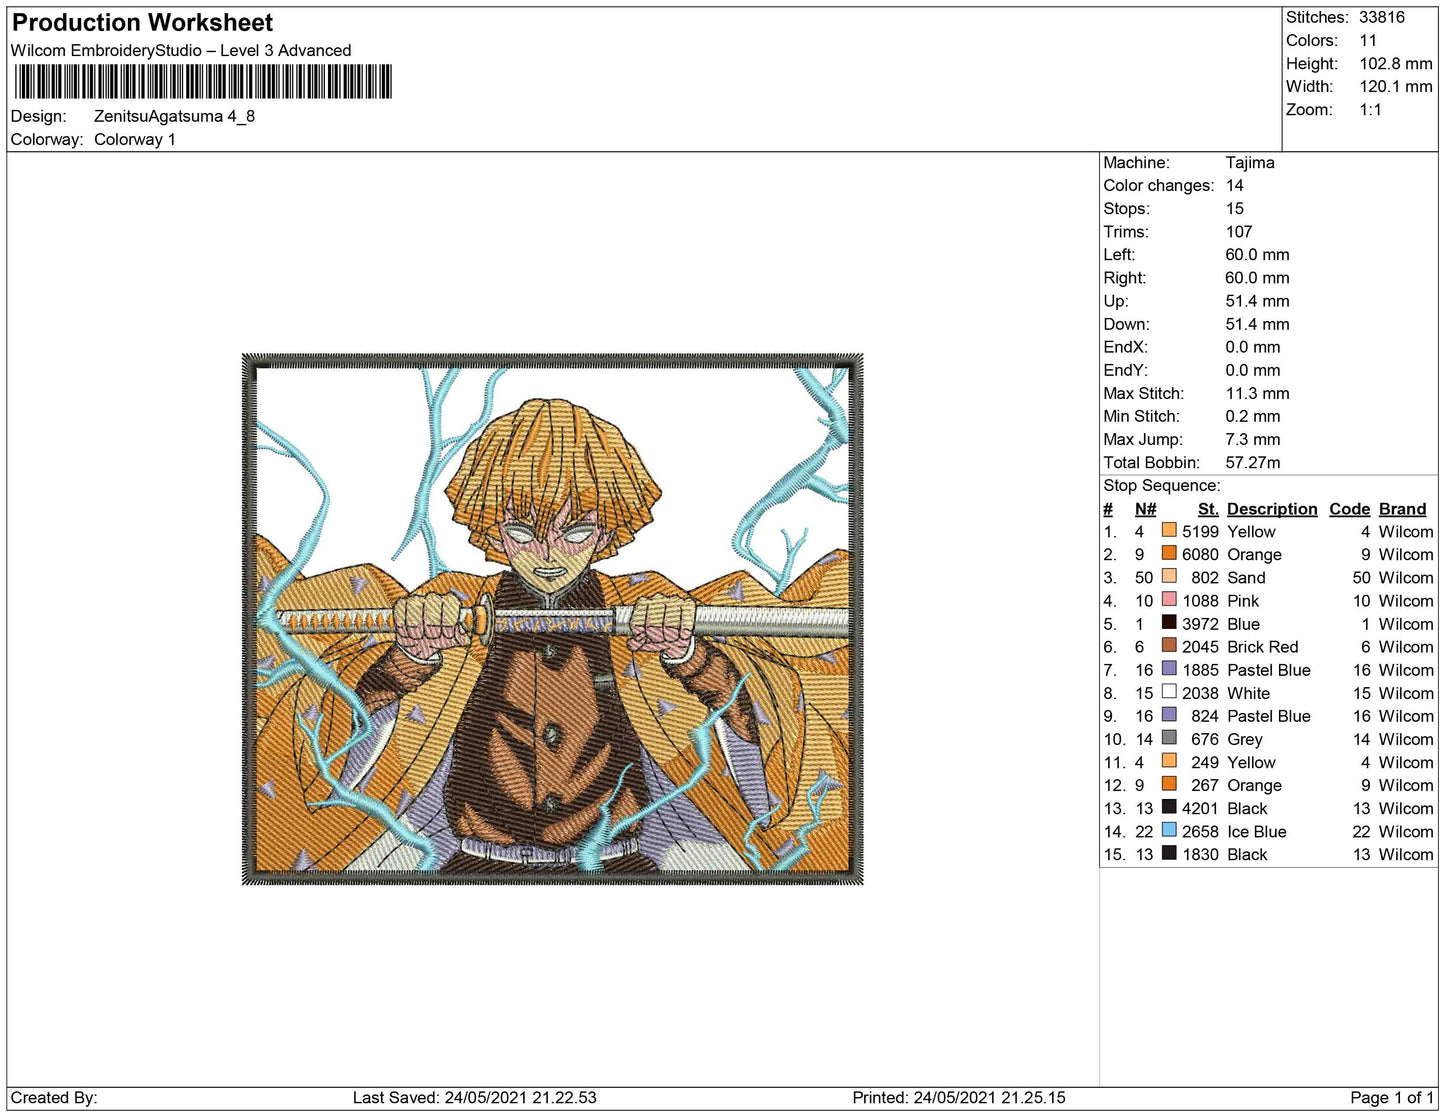Click the Black swatch beside 1830 stitches
The width and height of the screenshot is (1445, 1112).
pyautogui.click(x=1169, y=852)
